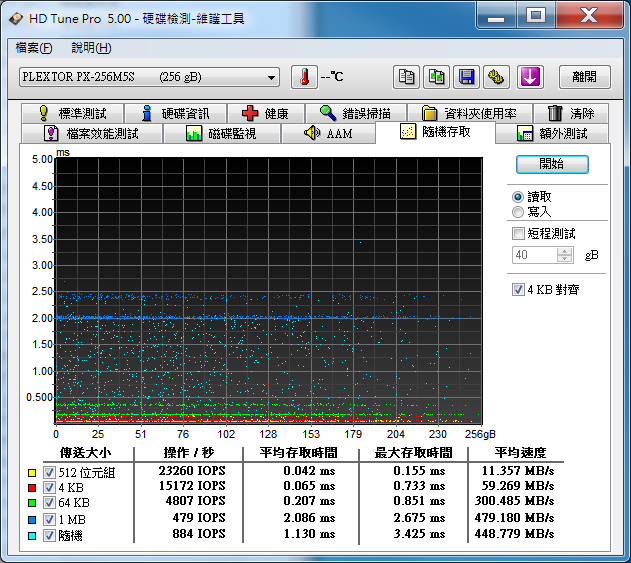Enable the 短程測試 checkbox
Screen dimensions: 631x563
518,233
